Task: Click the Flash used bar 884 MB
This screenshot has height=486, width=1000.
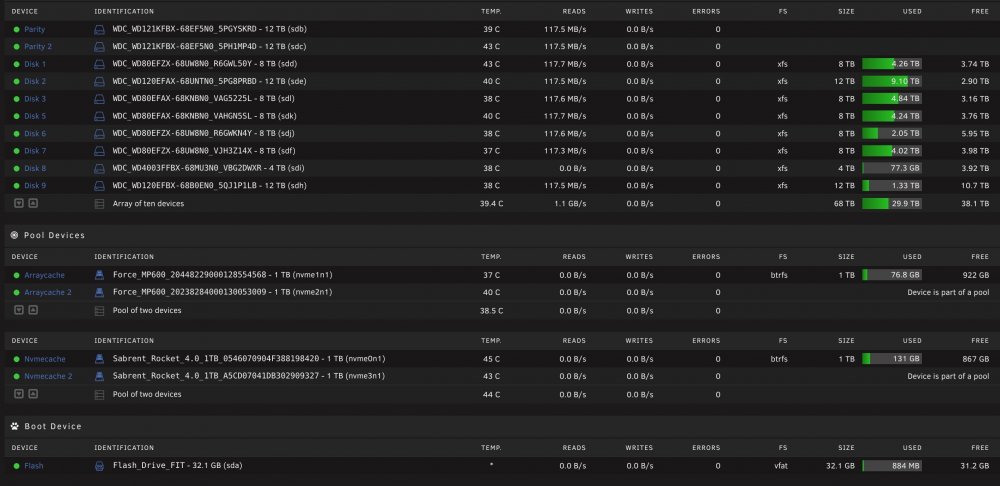Action: pyautogui.click(x=892, y=466)
